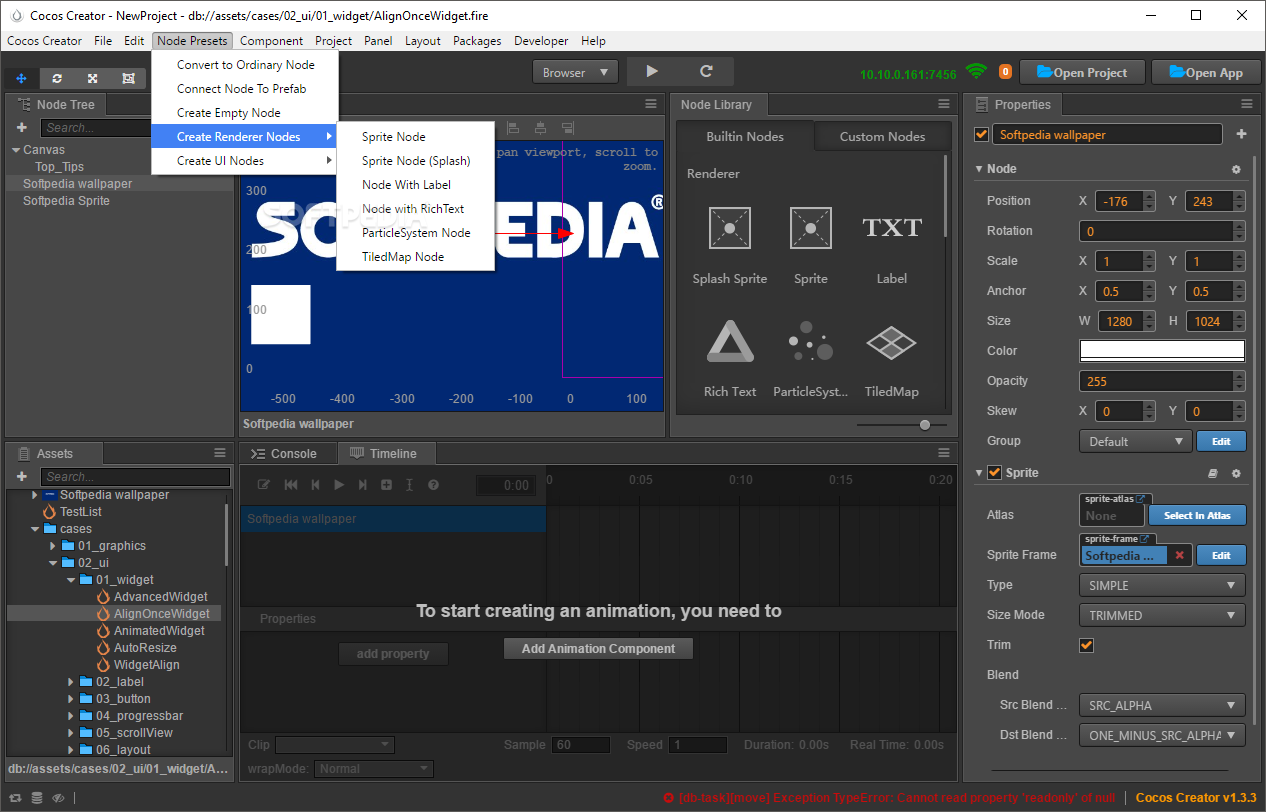Collapse the Node section in Properties
The image size is (1266, 812).
[x=979, y=169]
